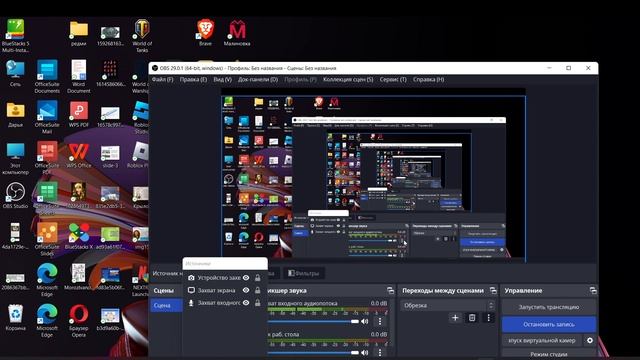Select the WPS Office desktop icon
Screen dimensions: 640x360
tap(79, 155)
